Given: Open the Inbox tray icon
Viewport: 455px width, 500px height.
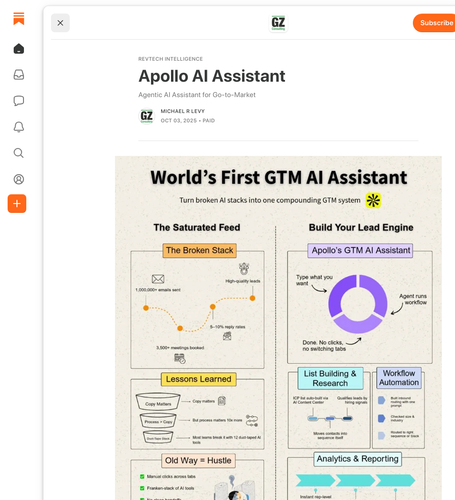Looking at the screenshot, I should (19, 75).
